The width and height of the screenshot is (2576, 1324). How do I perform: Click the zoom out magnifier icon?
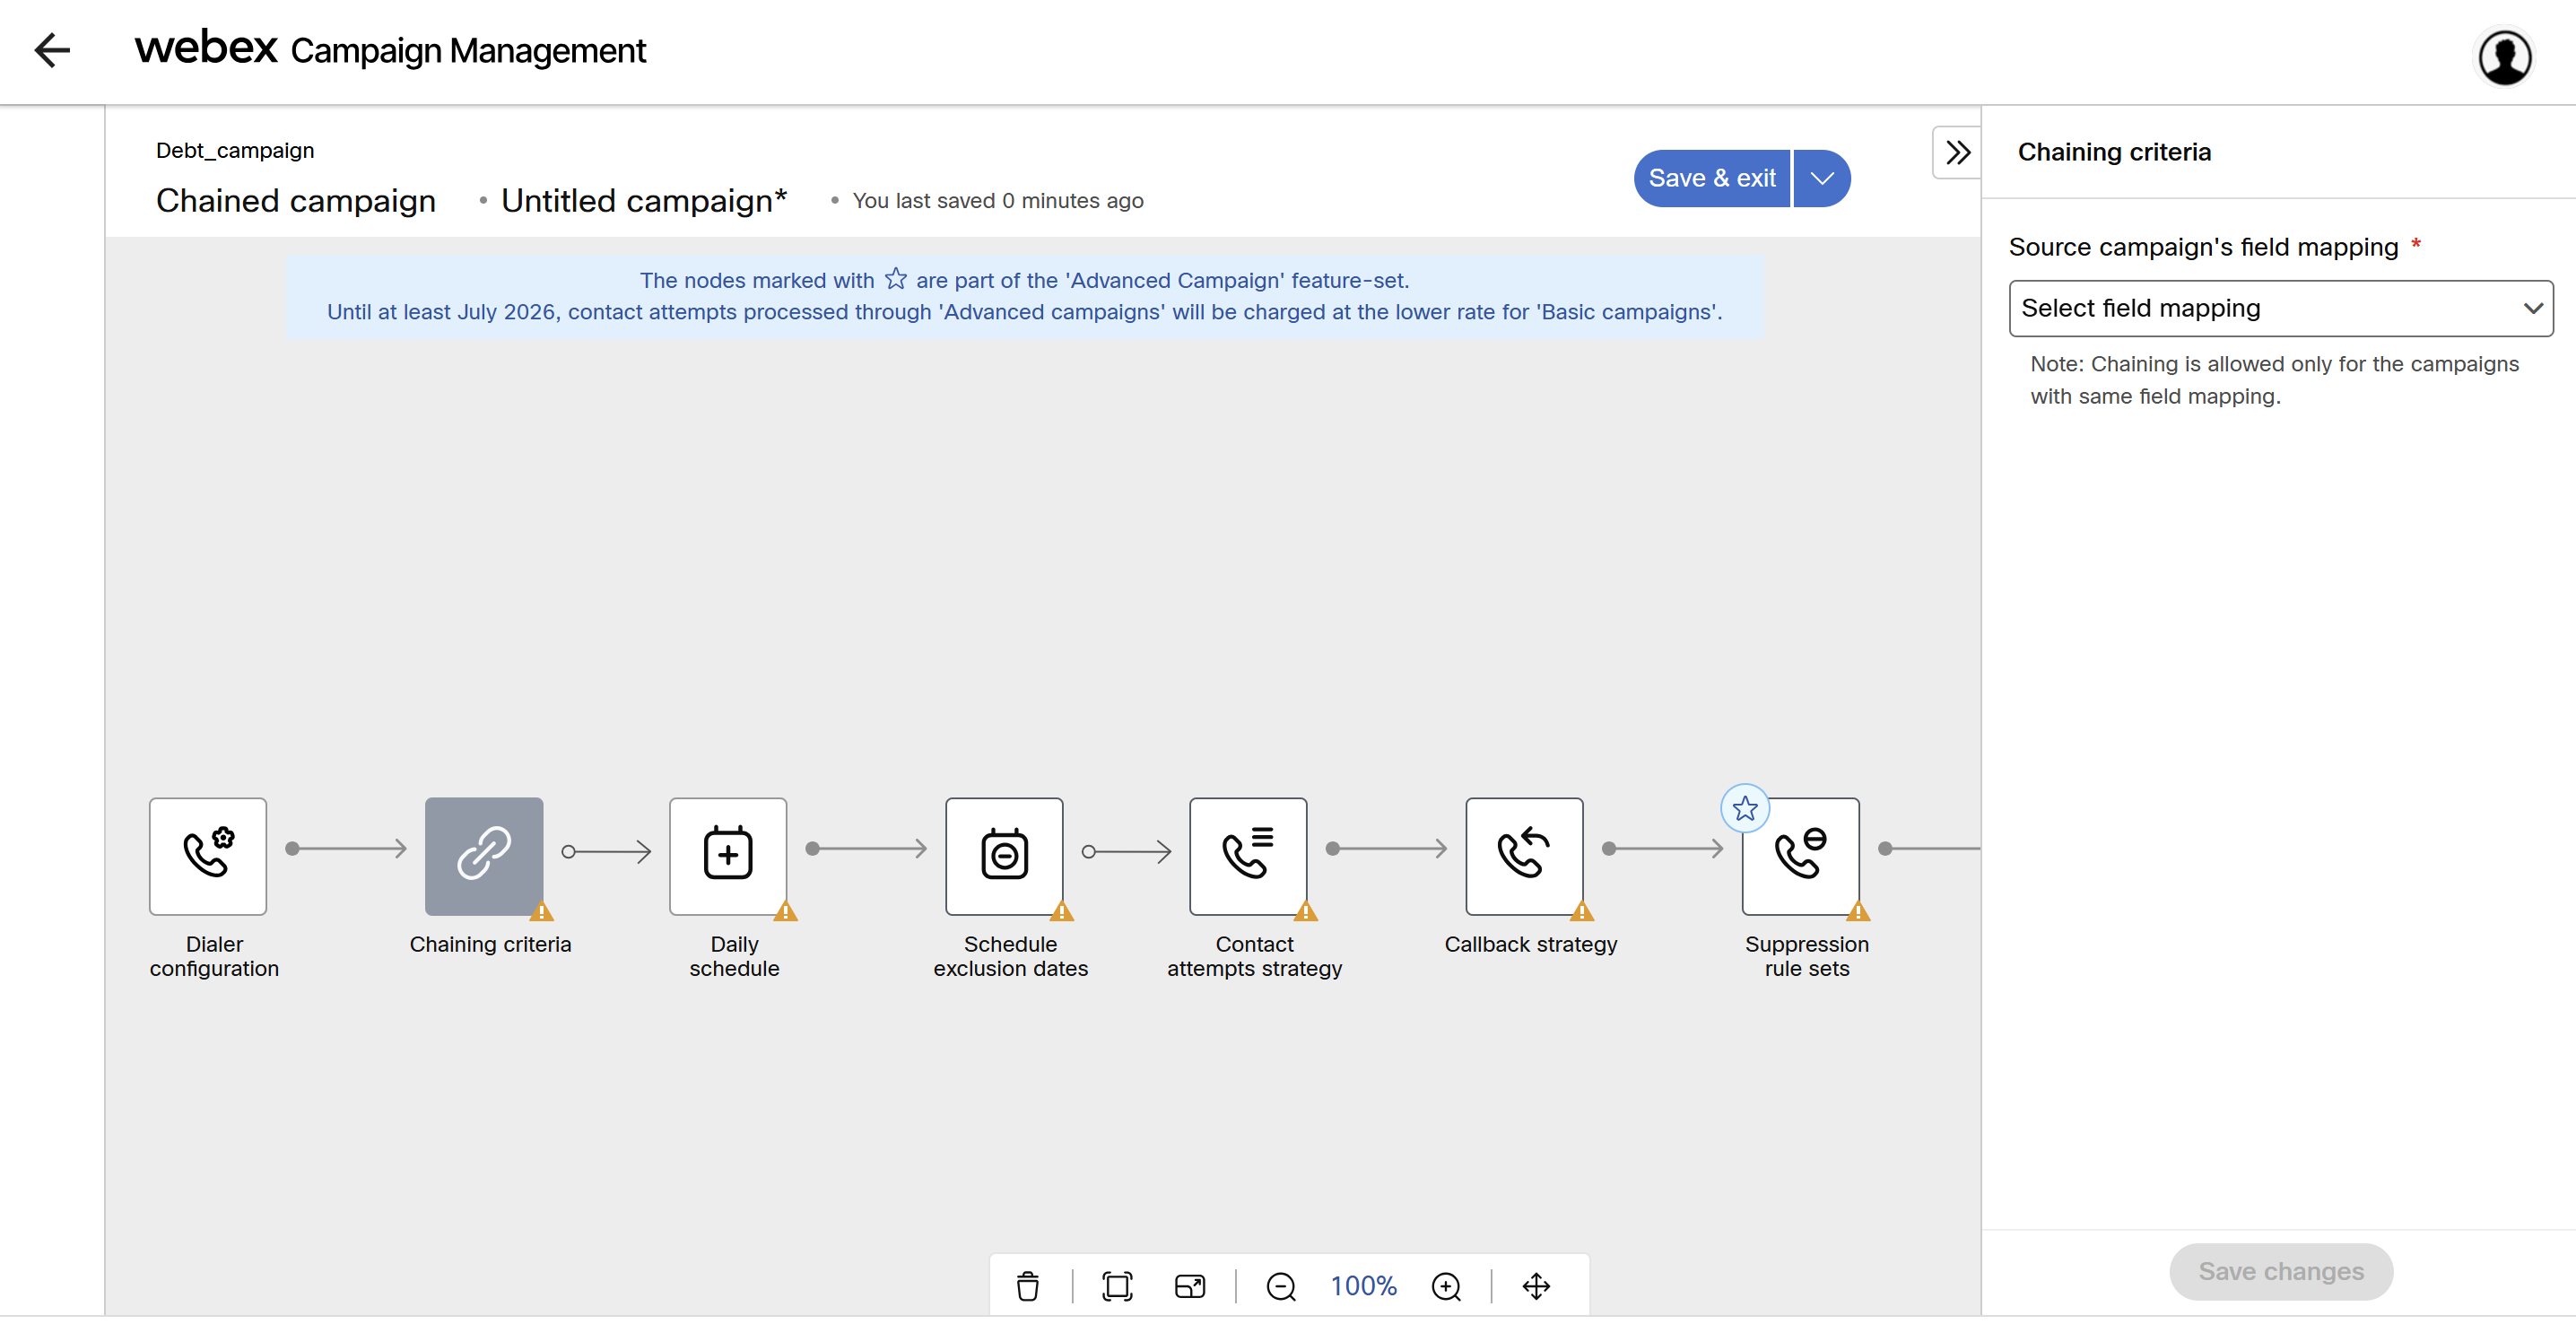click(1280, 1285)
